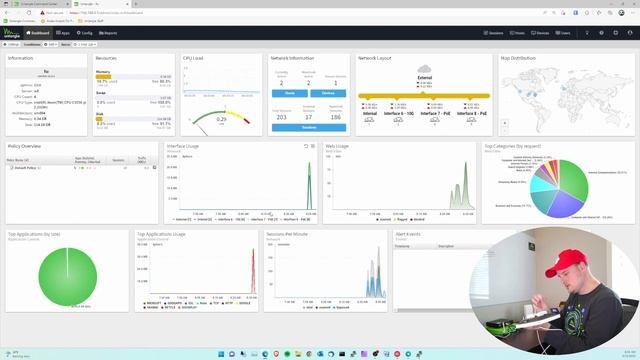Open the Sessions viewer in top navigation
The width and height of the screenshot is (640, 360).
coord(493,33)
